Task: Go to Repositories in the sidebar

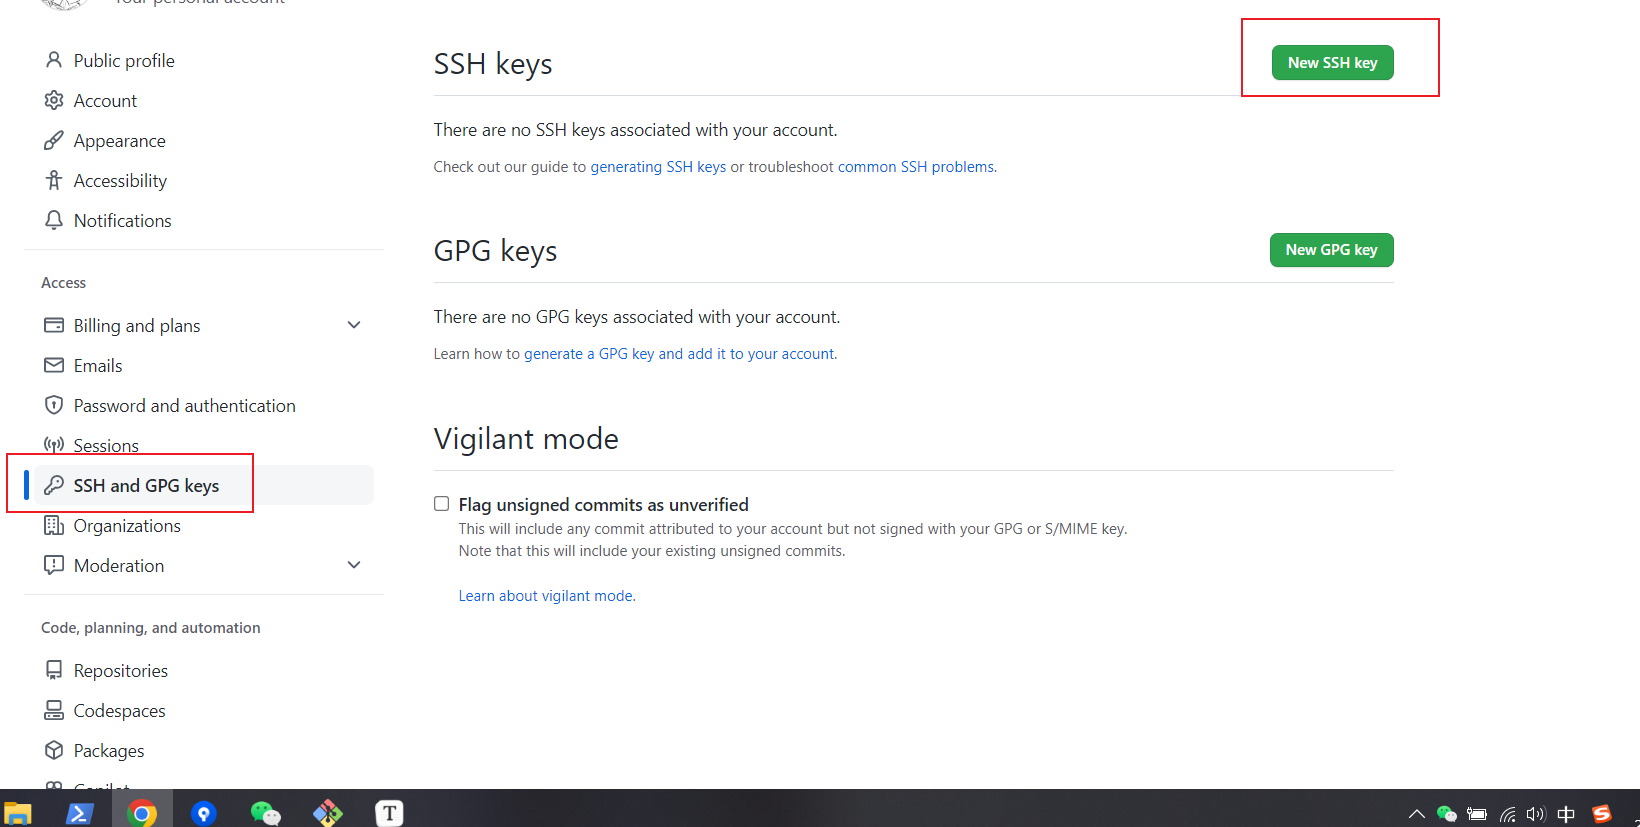Action: 121,670
